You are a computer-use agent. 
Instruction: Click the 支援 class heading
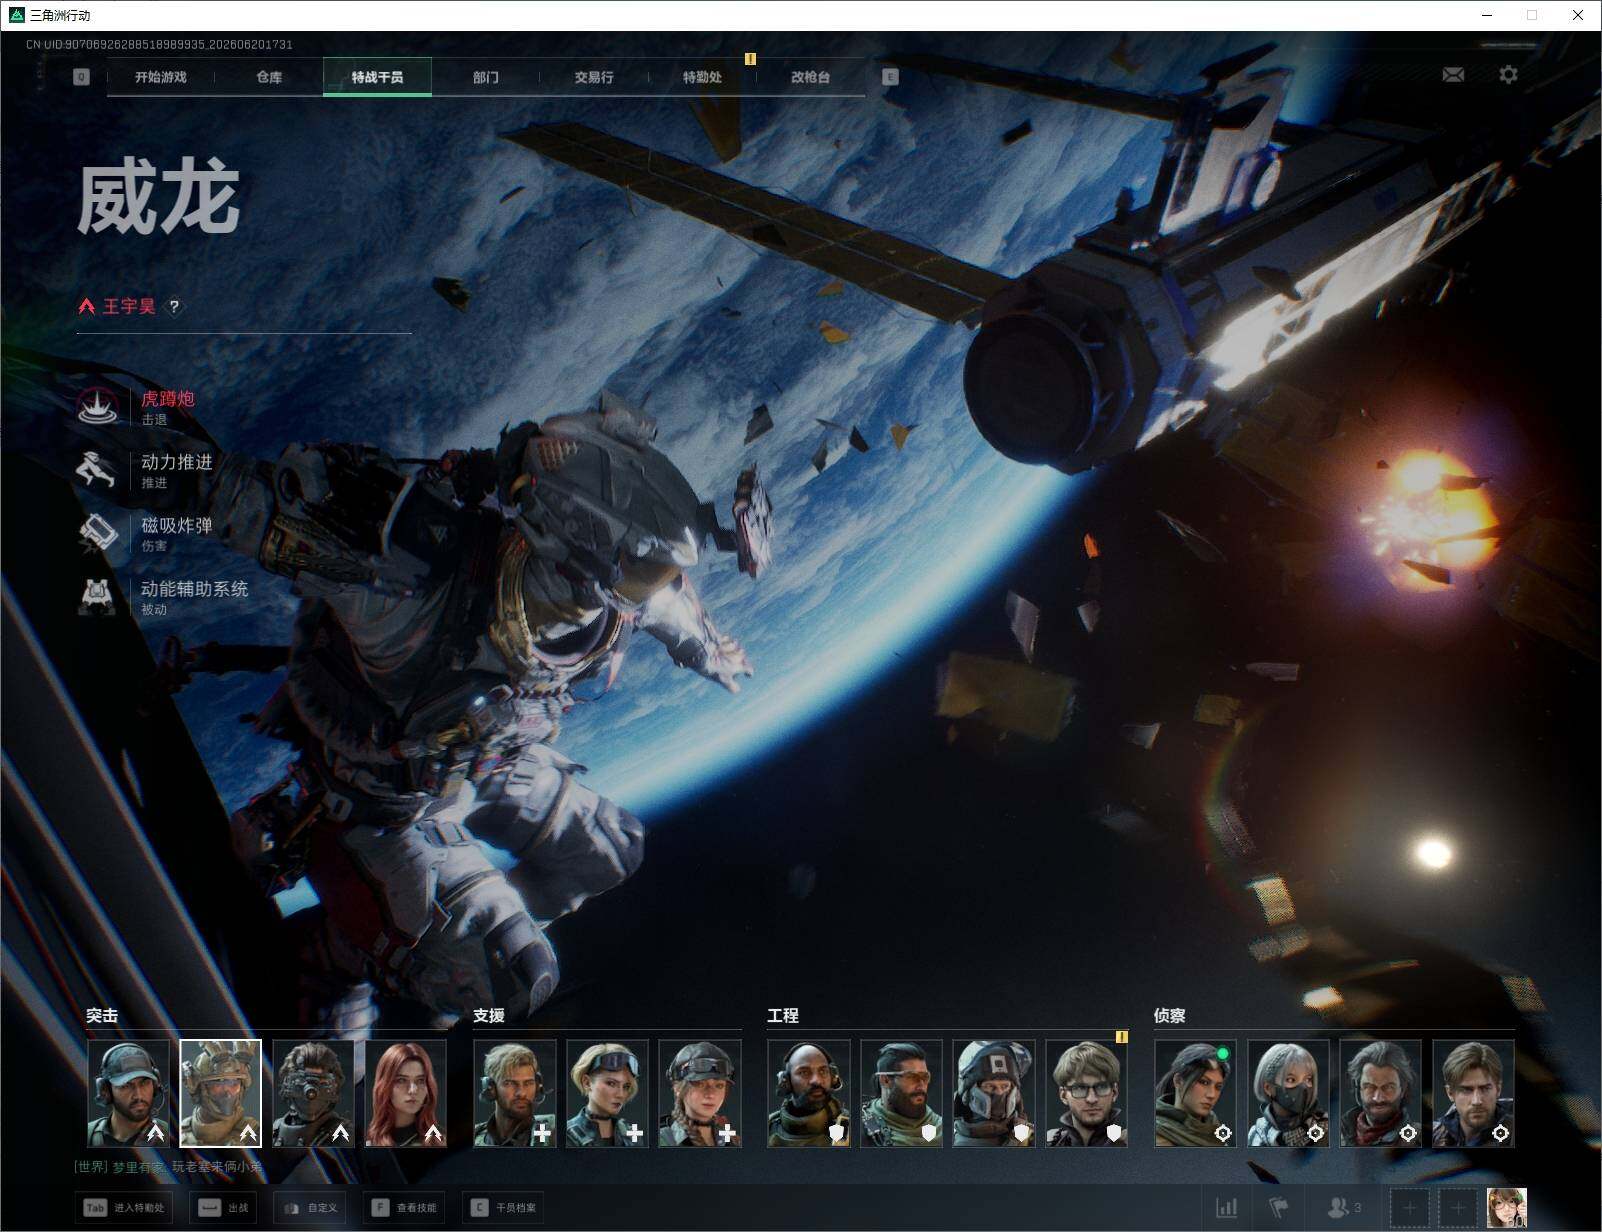point(489,1015)
